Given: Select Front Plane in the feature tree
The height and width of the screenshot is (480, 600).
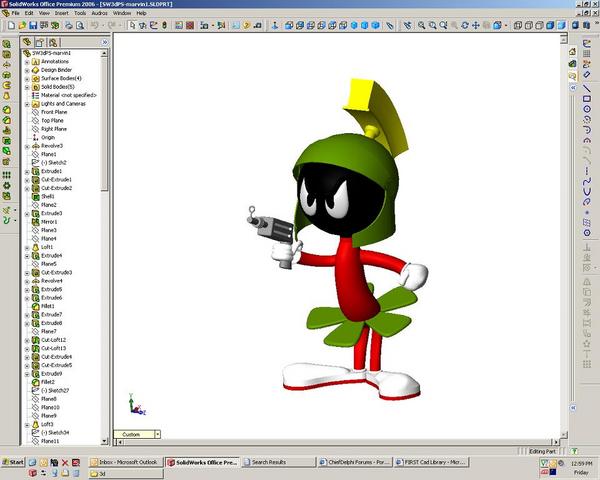Looking at the screenshot, I should [x=54, y=112].
